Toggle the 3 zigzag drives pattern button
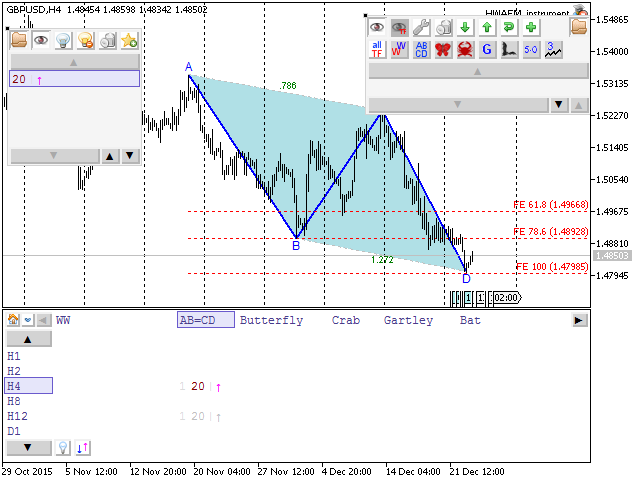Image resolution: width=640 pixels, height=480 pixels. click(553, 50)
